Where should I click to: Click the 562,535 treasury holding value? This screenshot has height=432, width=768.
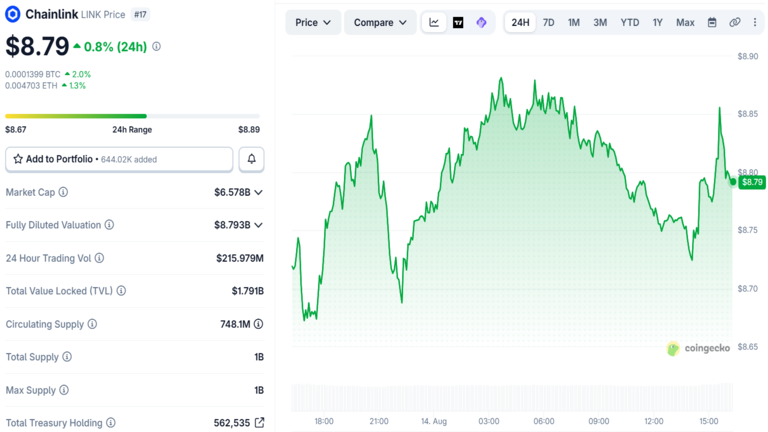click(x=232, y=423)
